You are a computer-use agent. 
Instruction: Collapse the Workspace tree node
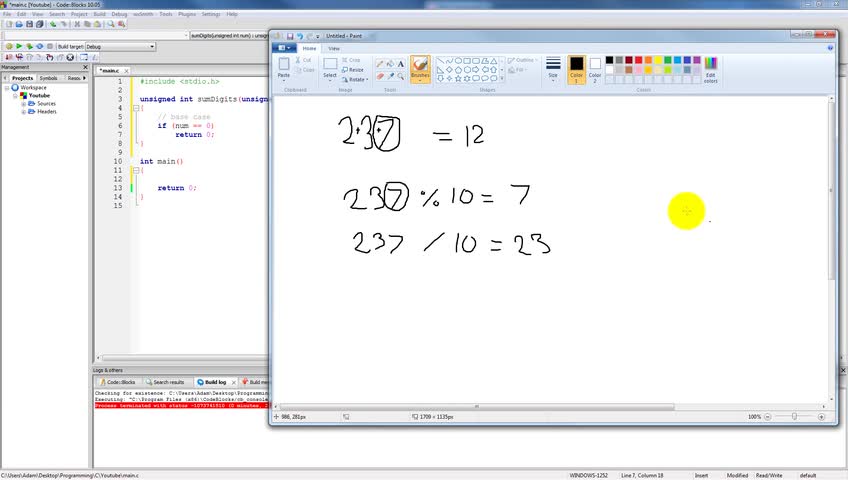7,88
